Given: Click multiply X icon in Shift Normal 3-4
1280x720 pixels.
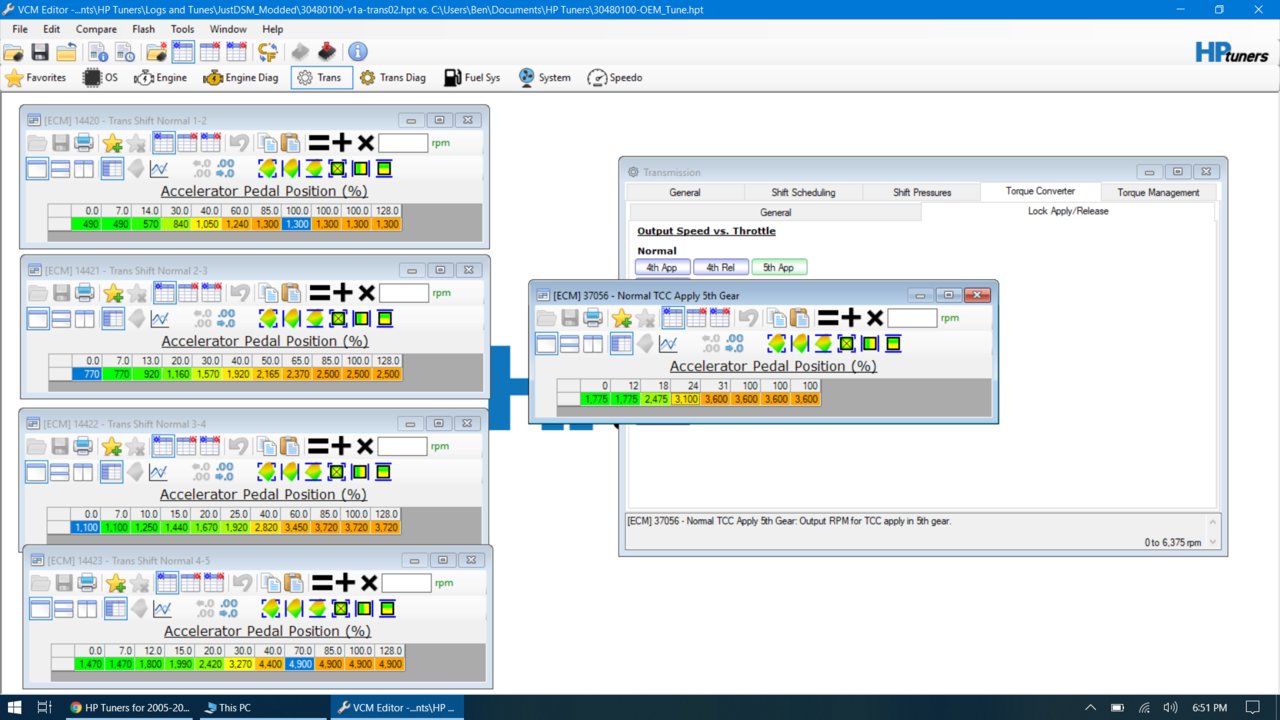Looking at the screenshot, I should 366,445.
